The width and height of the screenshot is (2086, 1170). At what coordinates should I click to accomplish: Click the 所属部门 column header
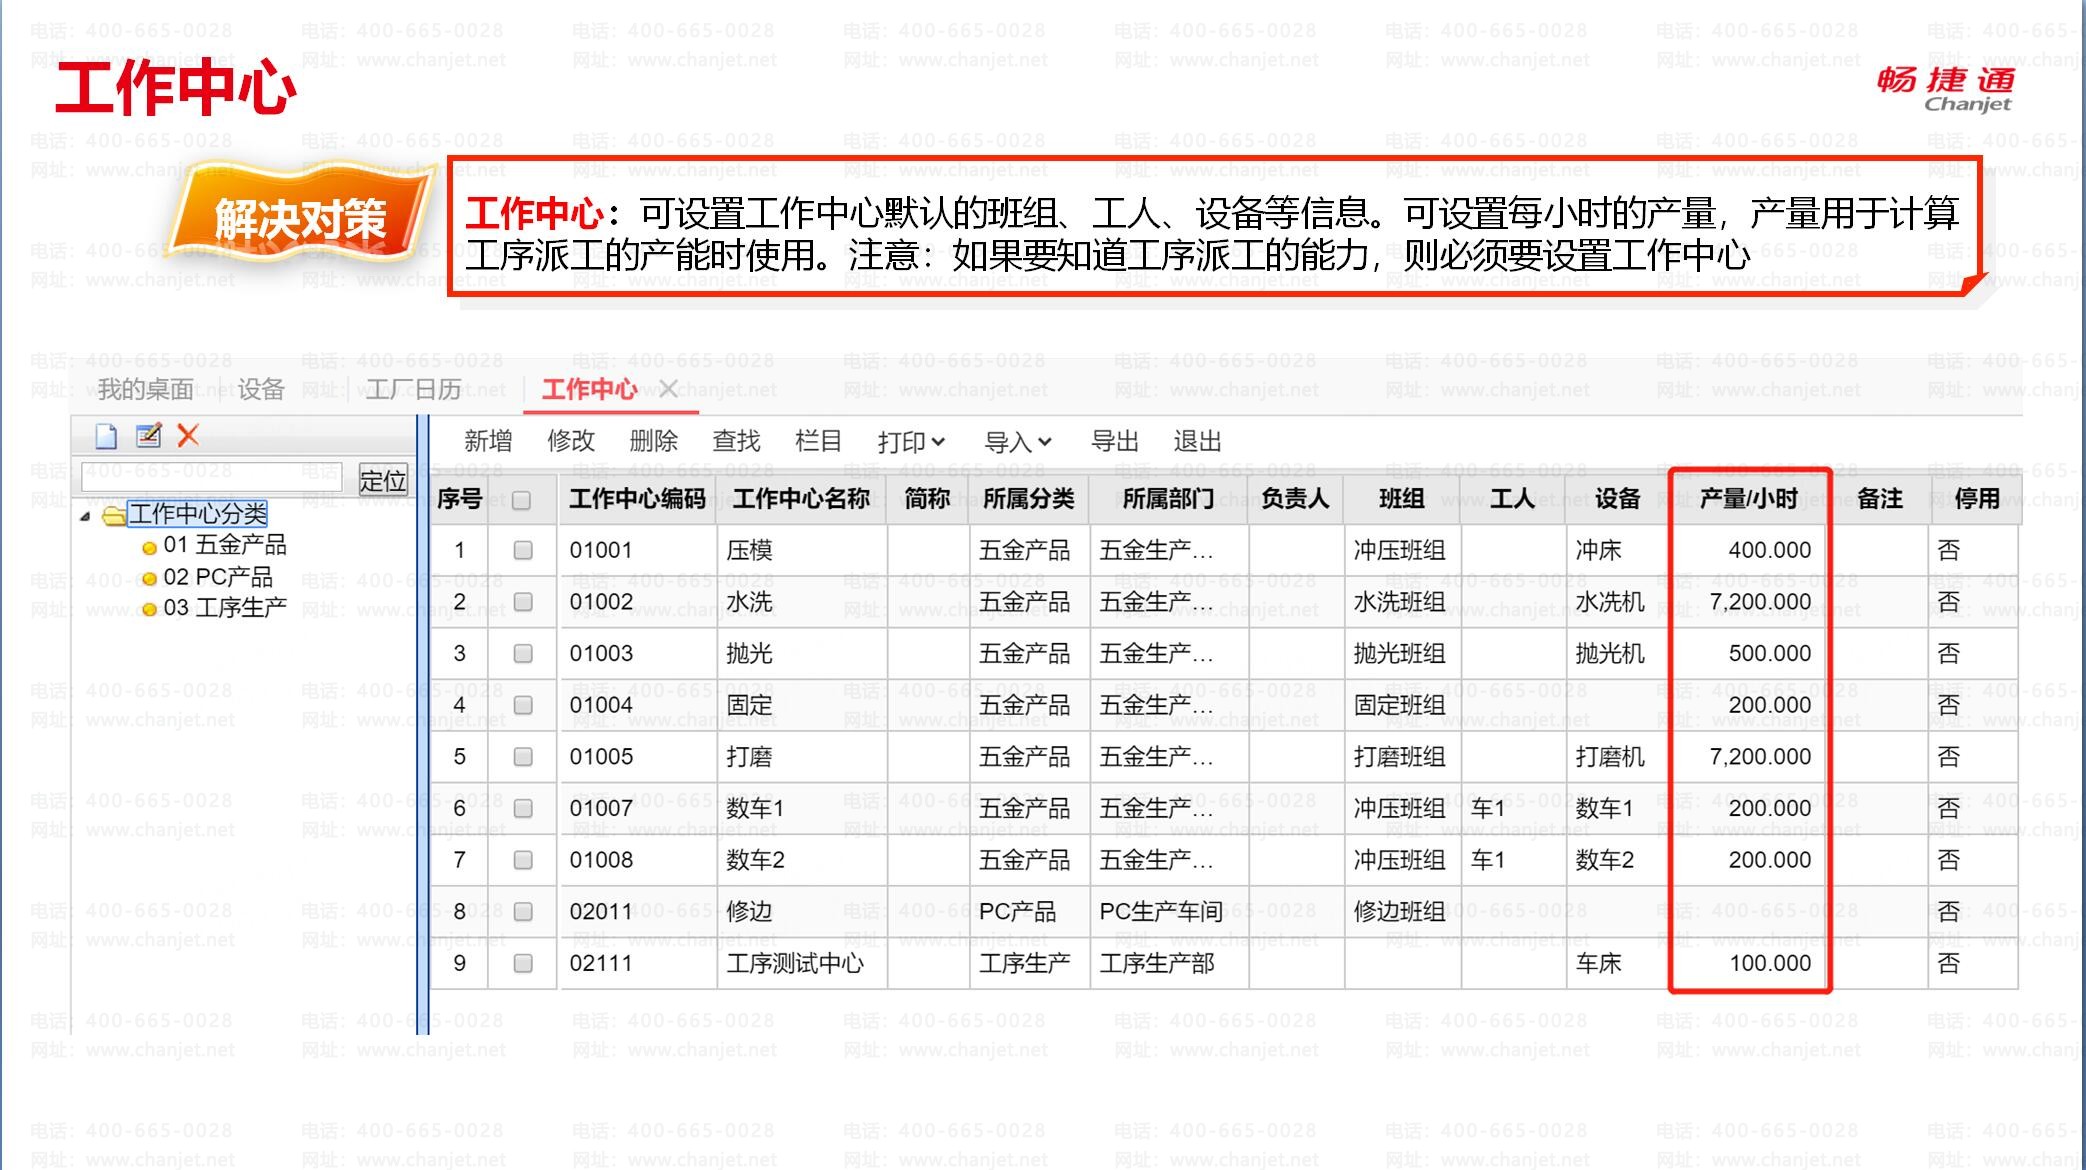click(x=1169, y=499)
